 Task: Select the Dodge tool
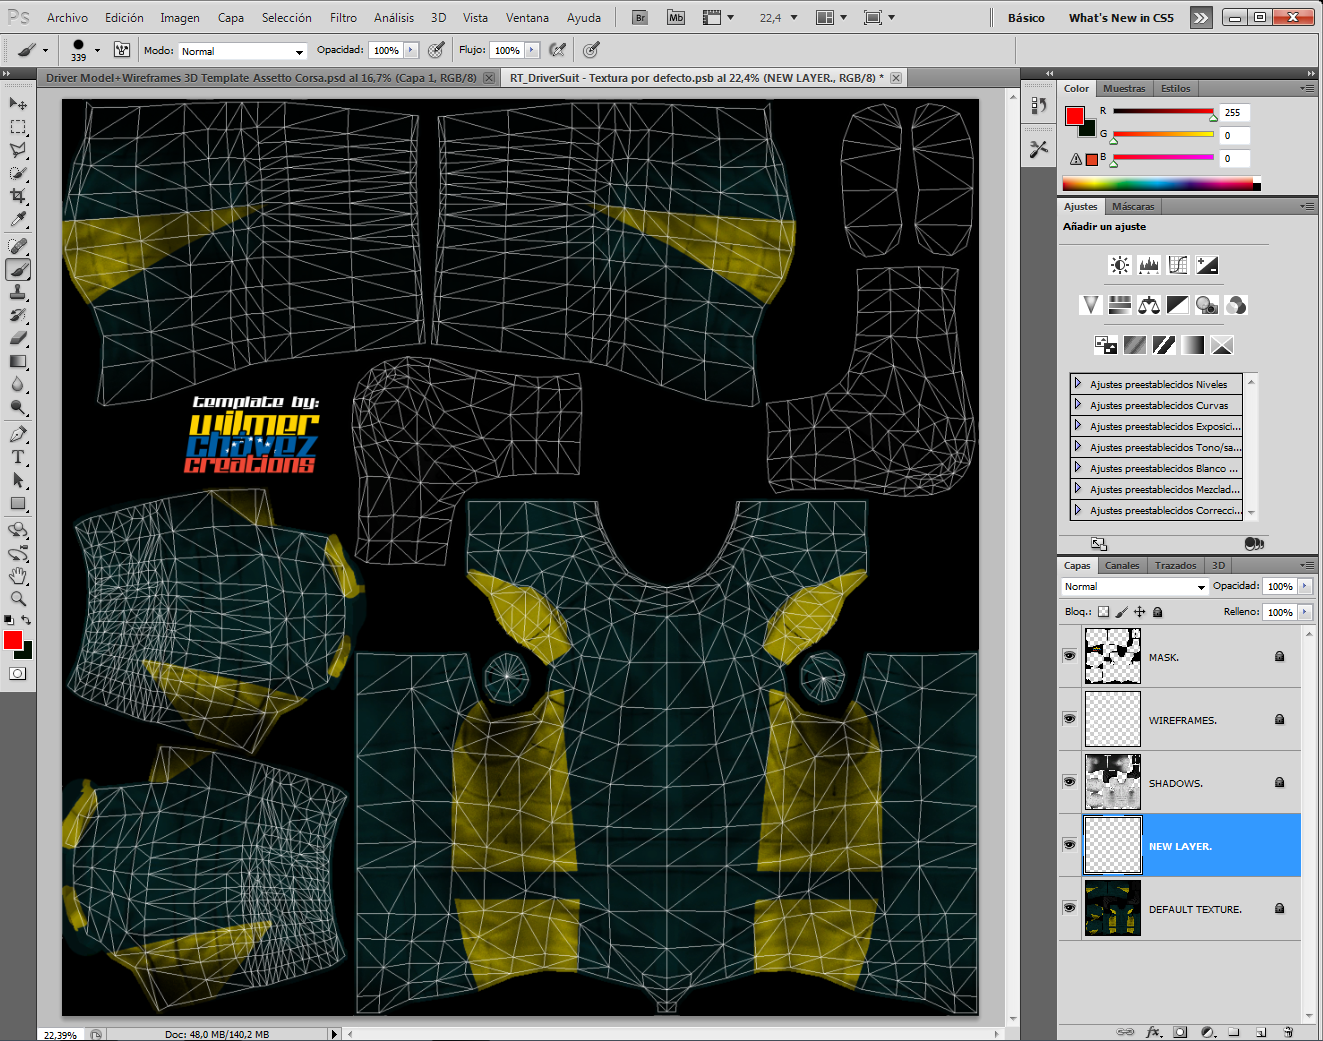click(x=18, y=407)
